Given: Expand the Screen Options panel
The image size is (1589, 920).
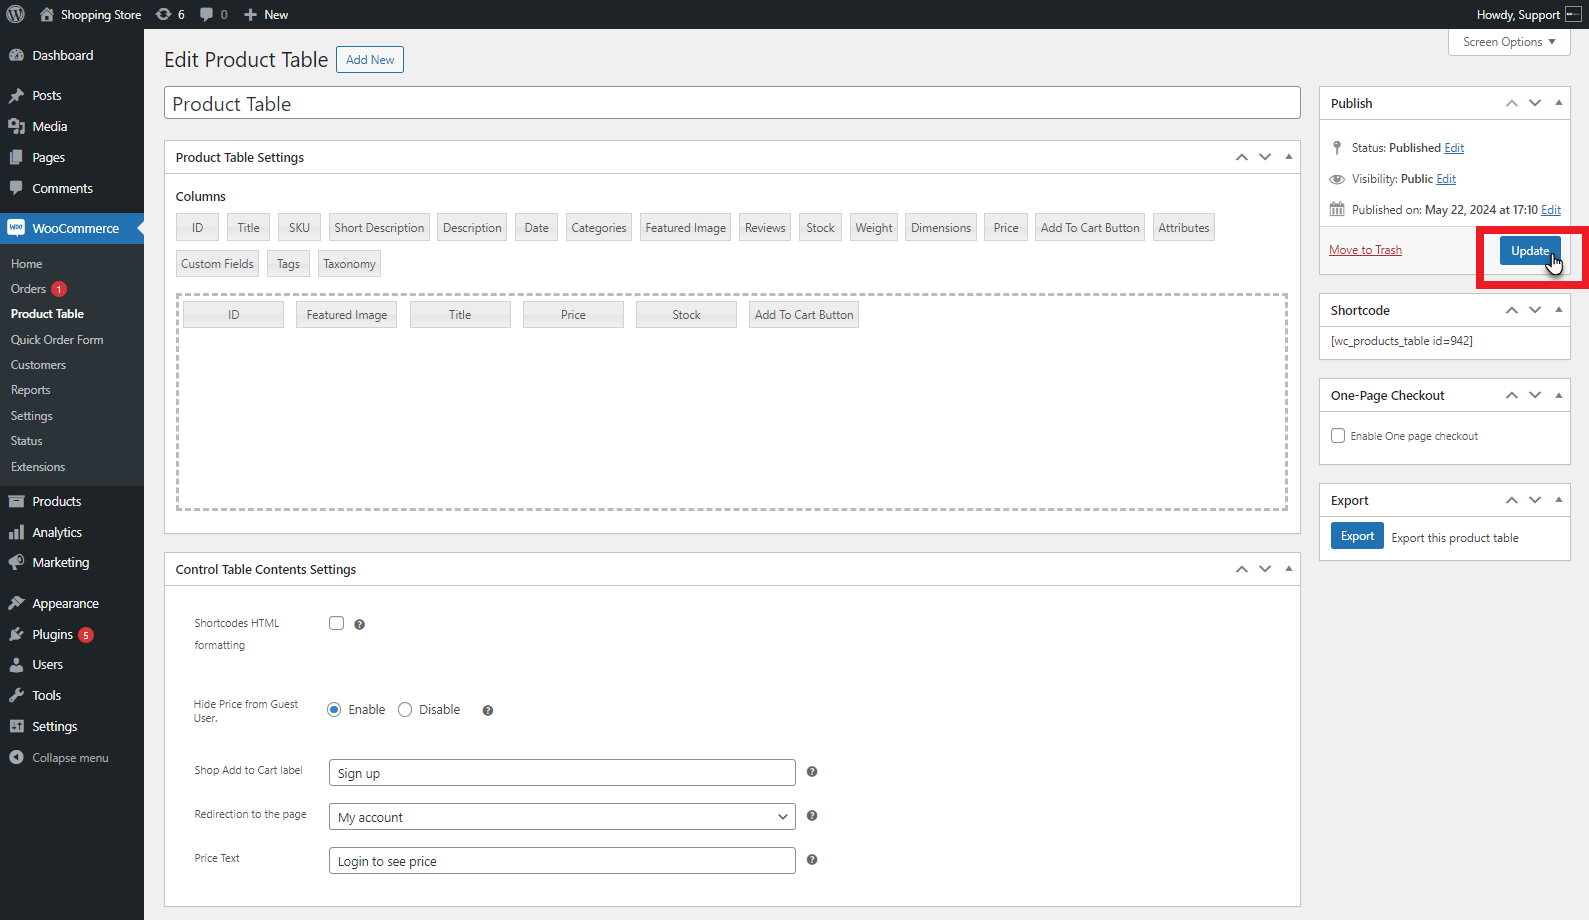Looking at the screenshot, I should click(x=1508, y=42).
